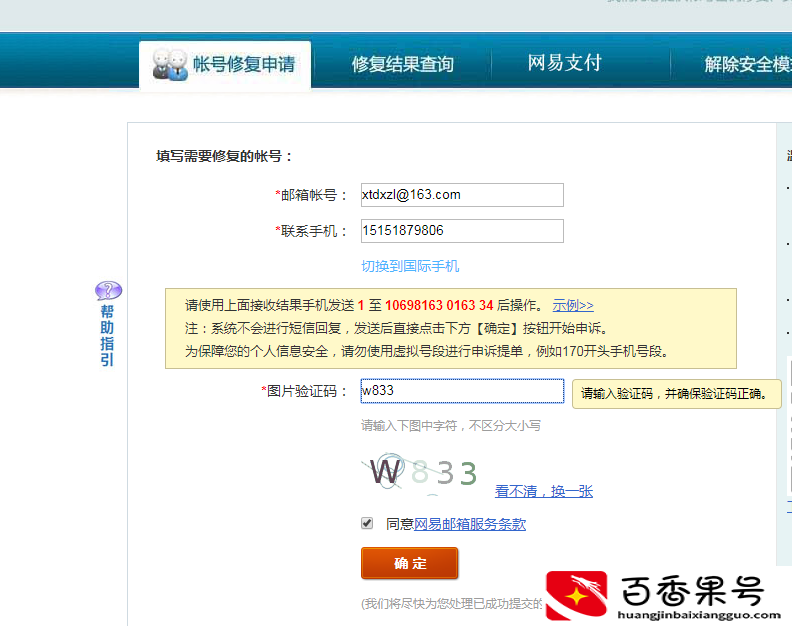Toggle the 同意 service terms checkbox

[x=367, y=523]
